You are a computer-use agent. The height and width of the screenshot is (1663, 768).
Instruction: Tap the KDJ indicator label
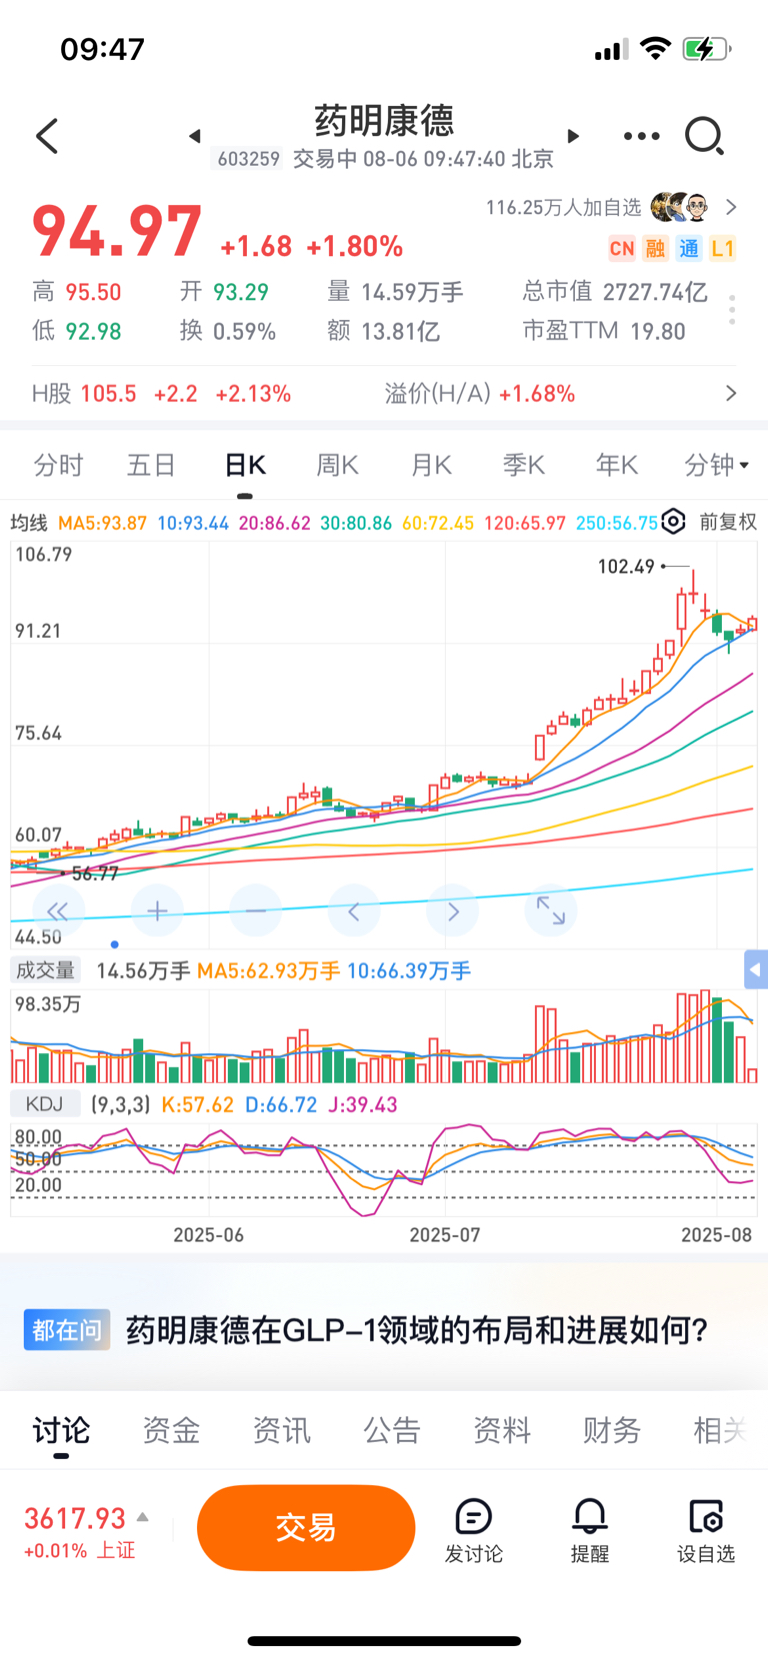point(45,1104)
